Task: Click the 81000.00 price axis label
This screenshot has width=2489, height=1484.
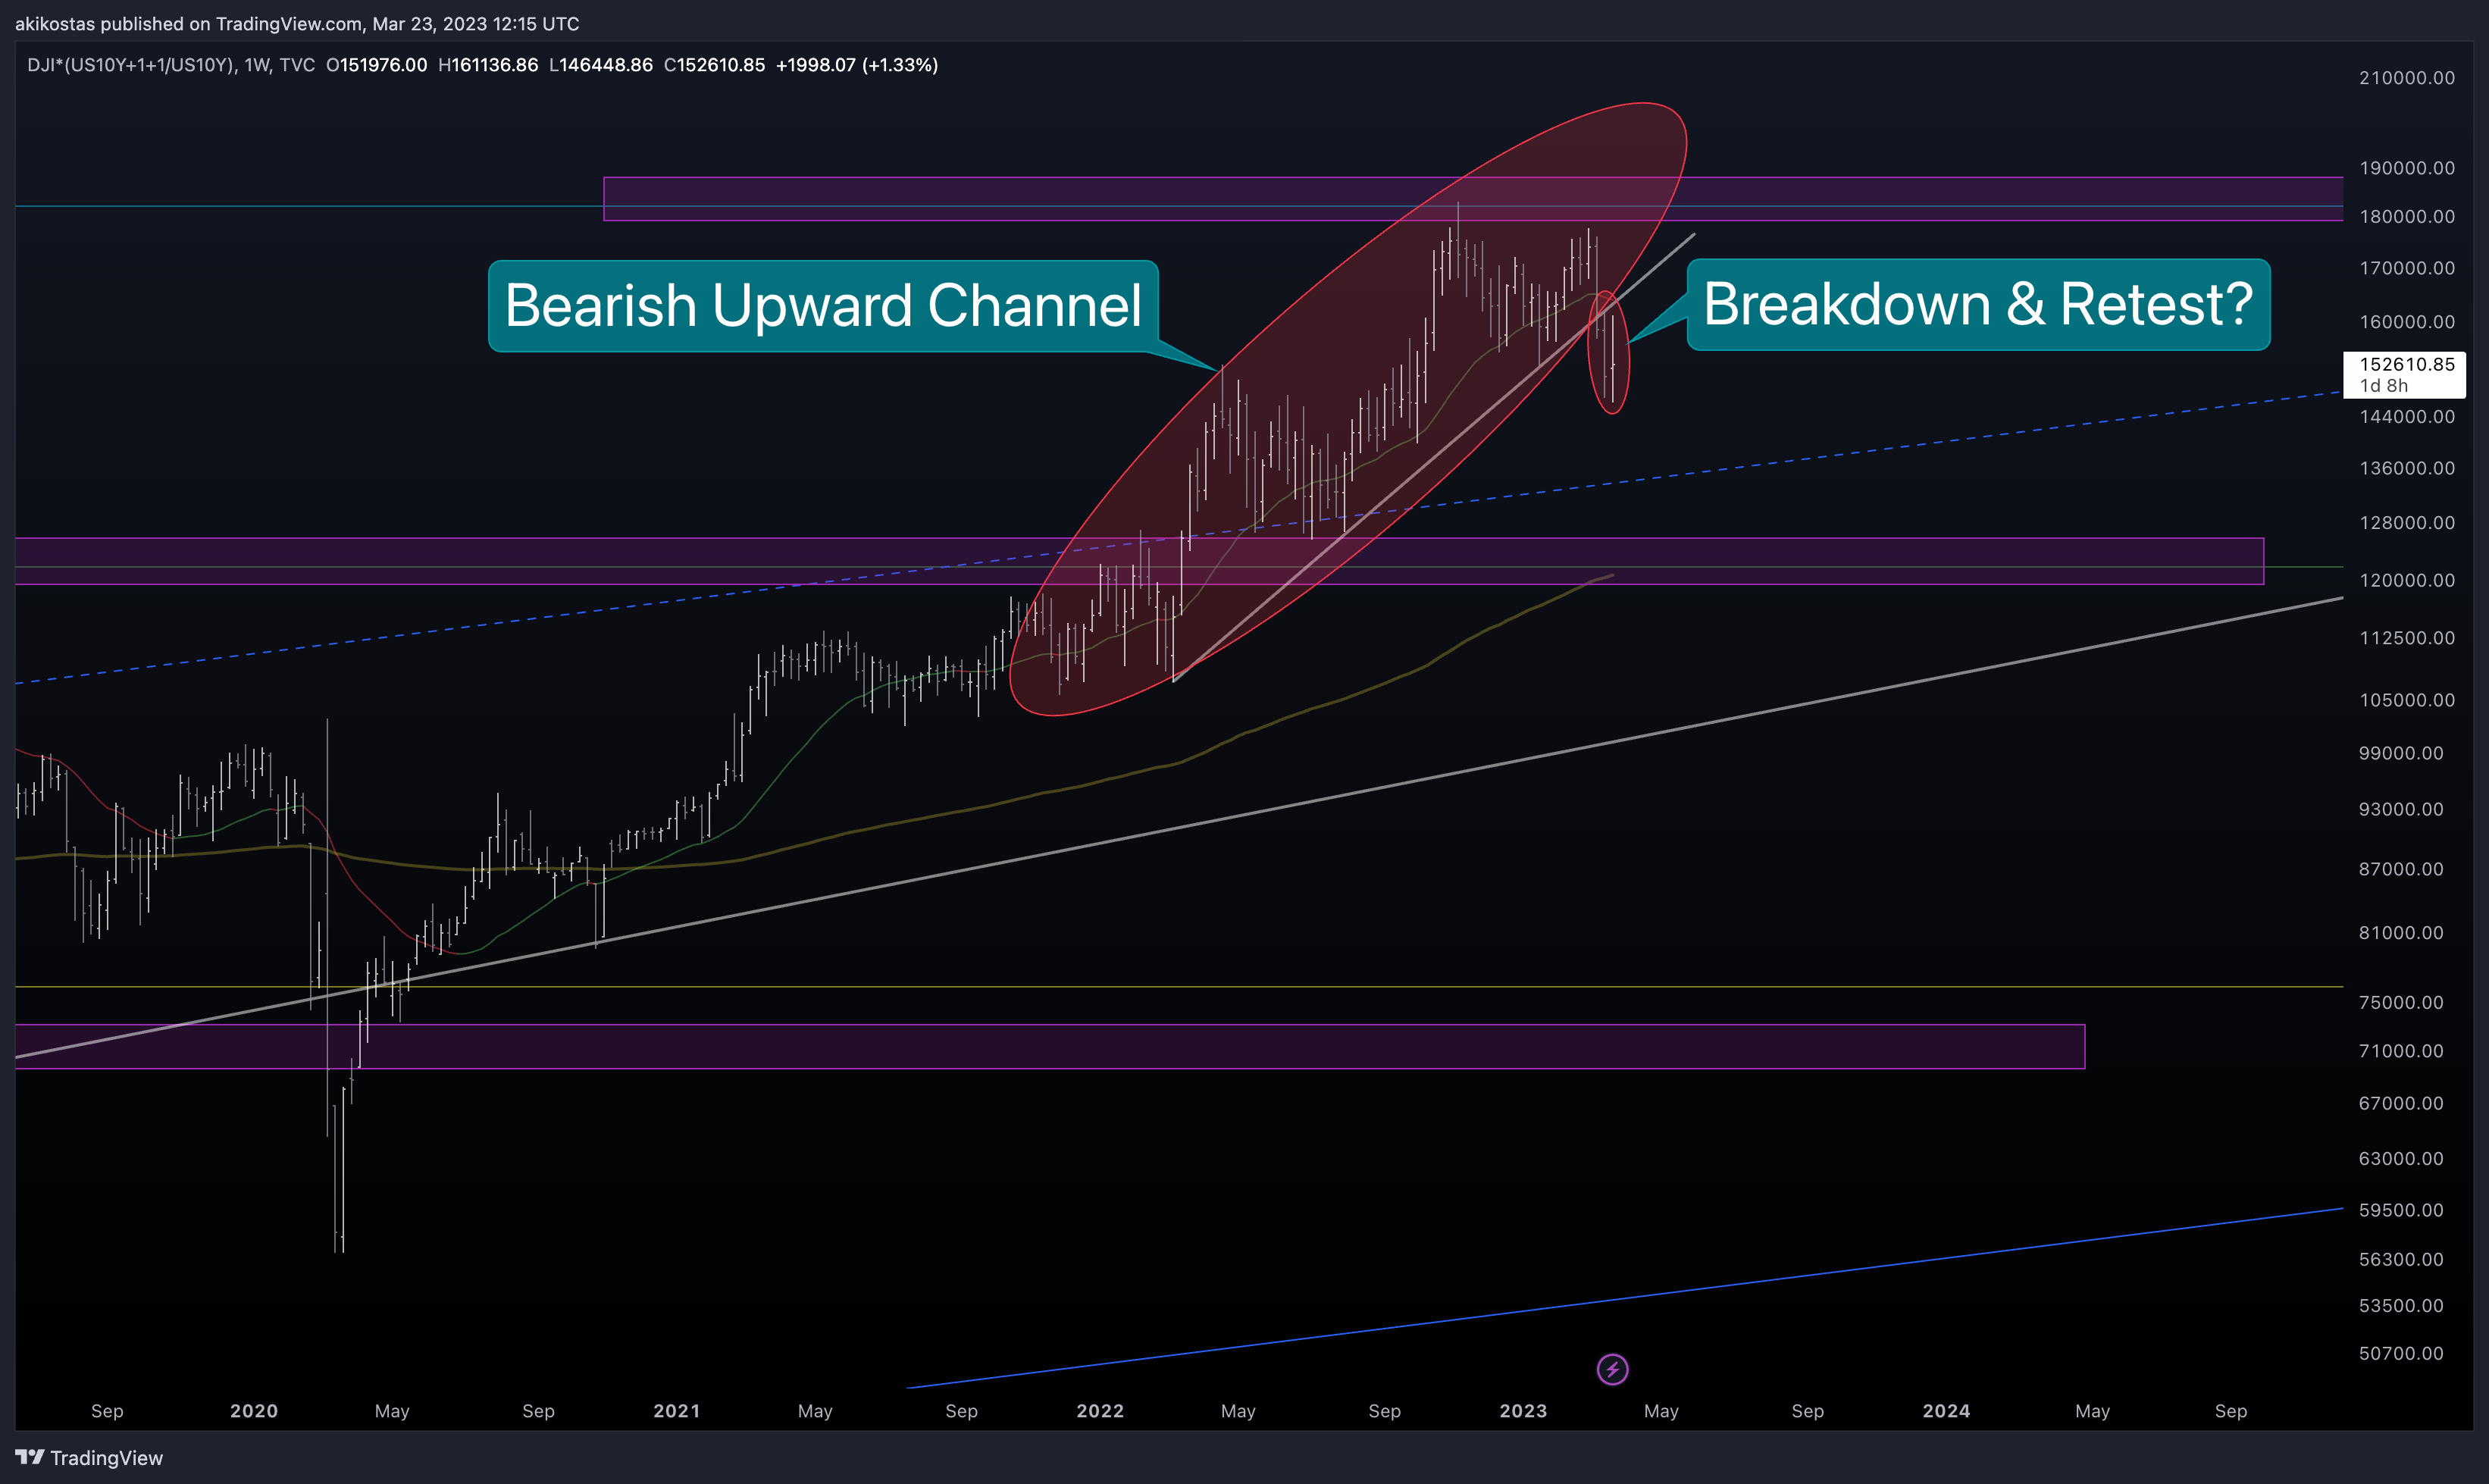Action: click(2401, 933)
